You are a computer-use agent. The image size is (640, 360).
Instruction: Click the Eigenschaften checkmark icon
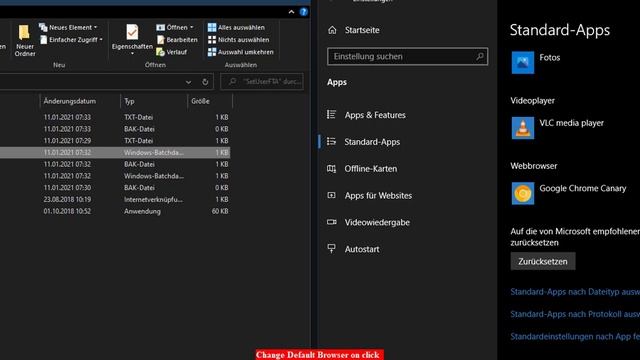click(x=132, y=32)
